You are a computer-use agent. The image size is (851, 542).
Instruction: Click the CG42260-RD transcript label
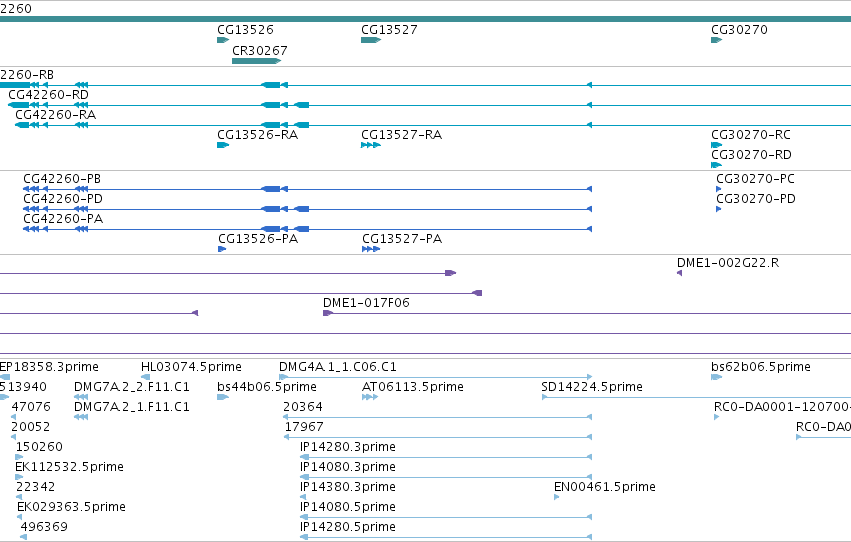pyautogui.click(x=48, y=94)
